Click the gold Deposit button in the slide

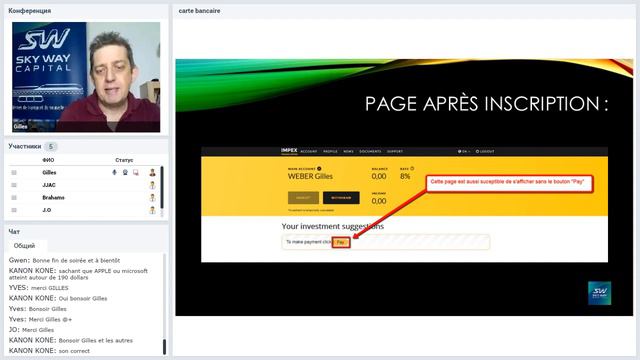point(303,198)
